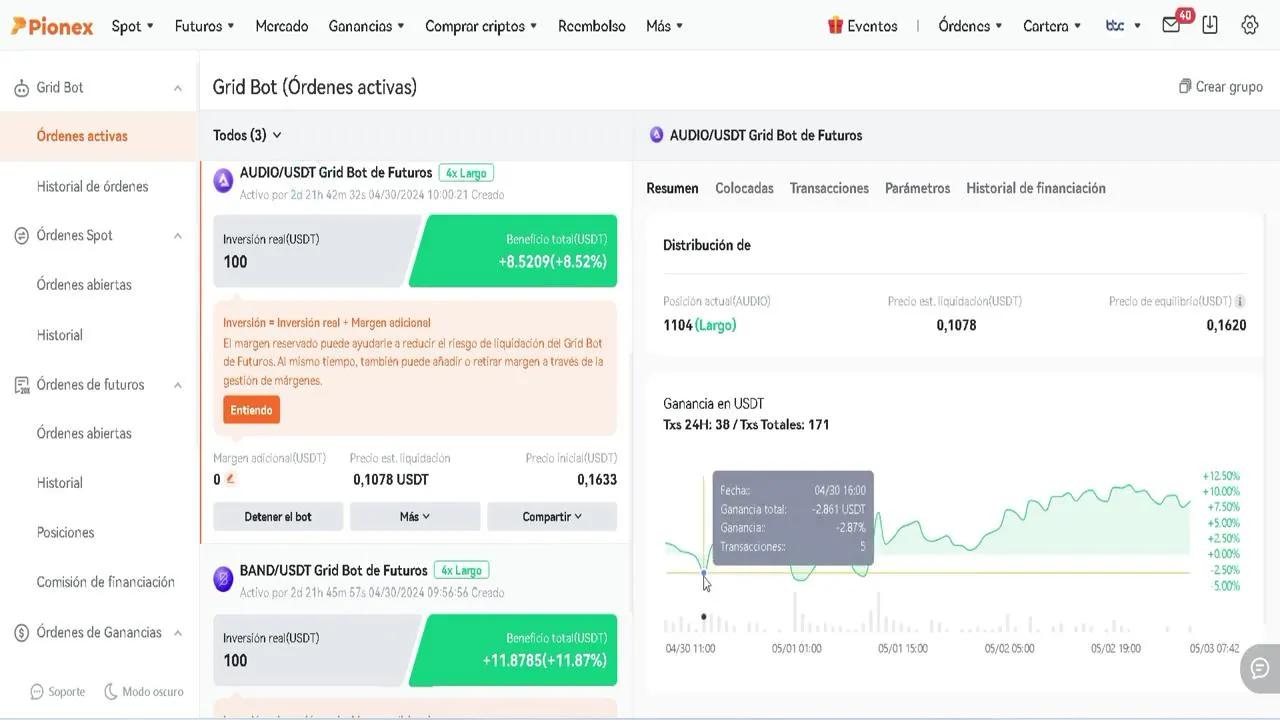
Task: Open the chat support bubble
Action: coord(1259,667)
